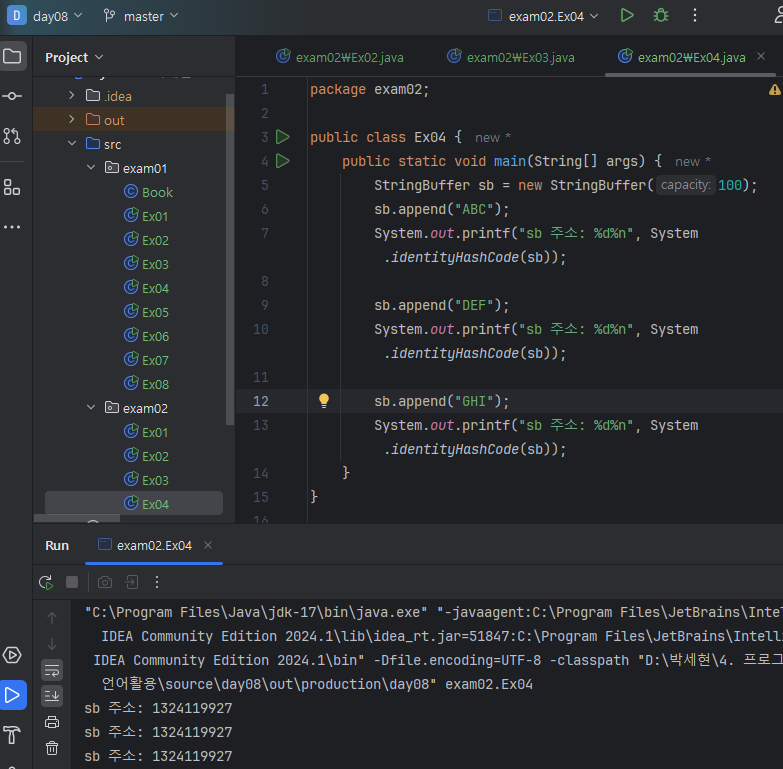
Task: Open the master branch dropdown
Action: point(141,16)
